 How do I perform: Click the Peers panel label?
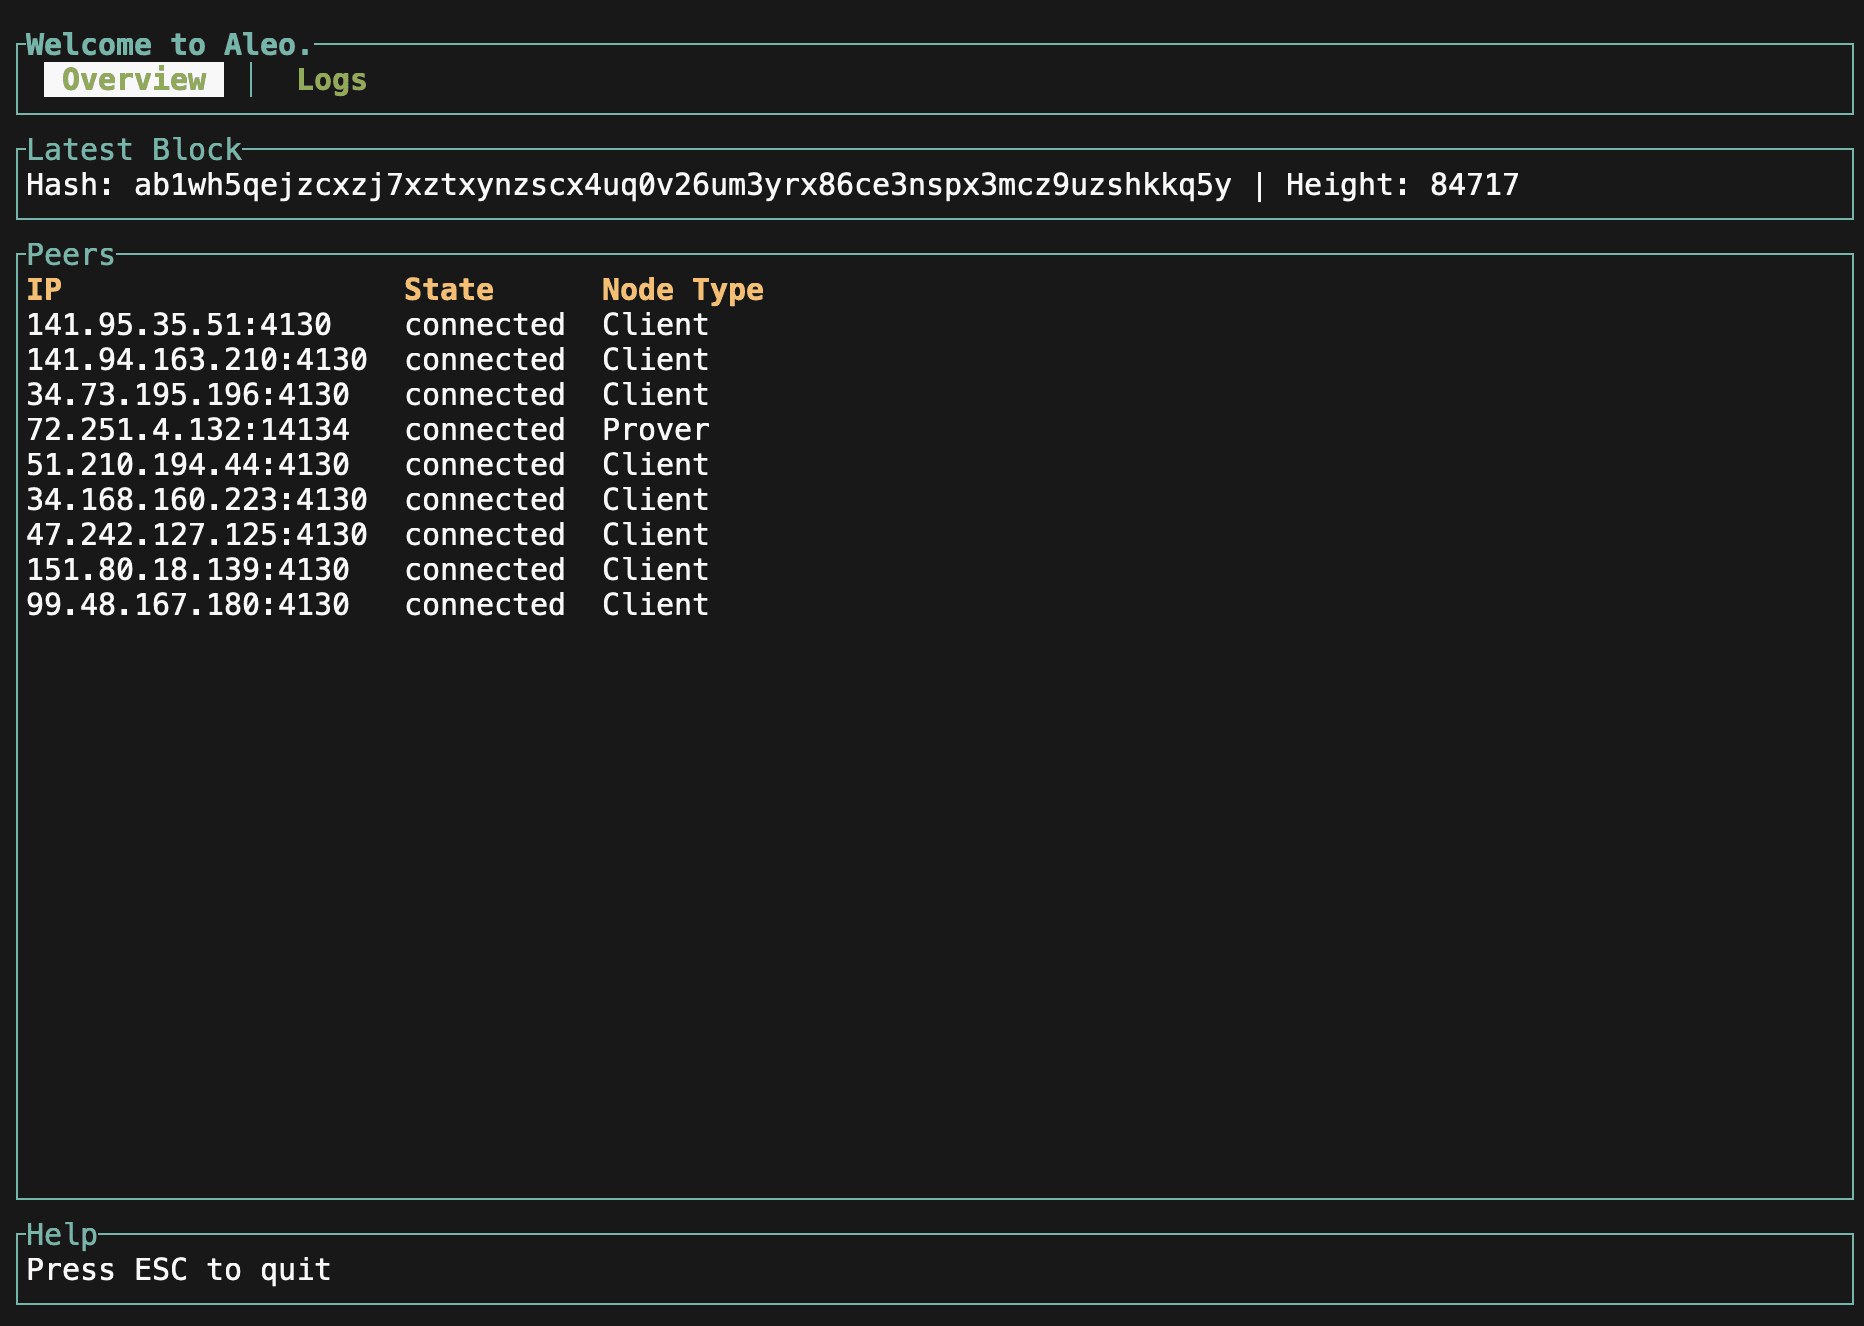(70, 255)
